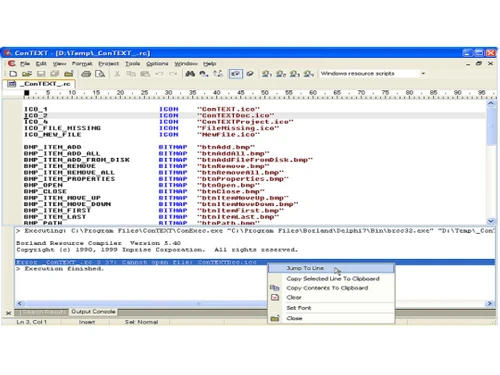Create a new file with toolbar icon
Viewport: 500px width, 375px height.
point(13,74)
